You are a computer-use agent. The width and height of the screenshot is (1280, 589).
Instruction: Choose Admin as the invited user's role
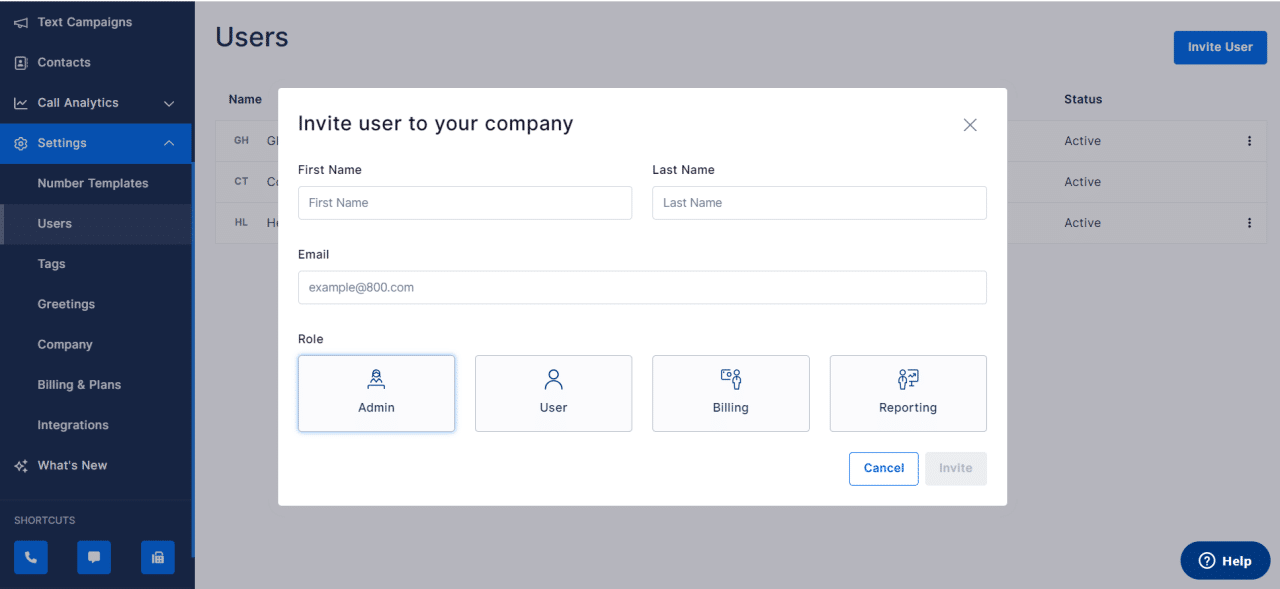pos(376,393)
